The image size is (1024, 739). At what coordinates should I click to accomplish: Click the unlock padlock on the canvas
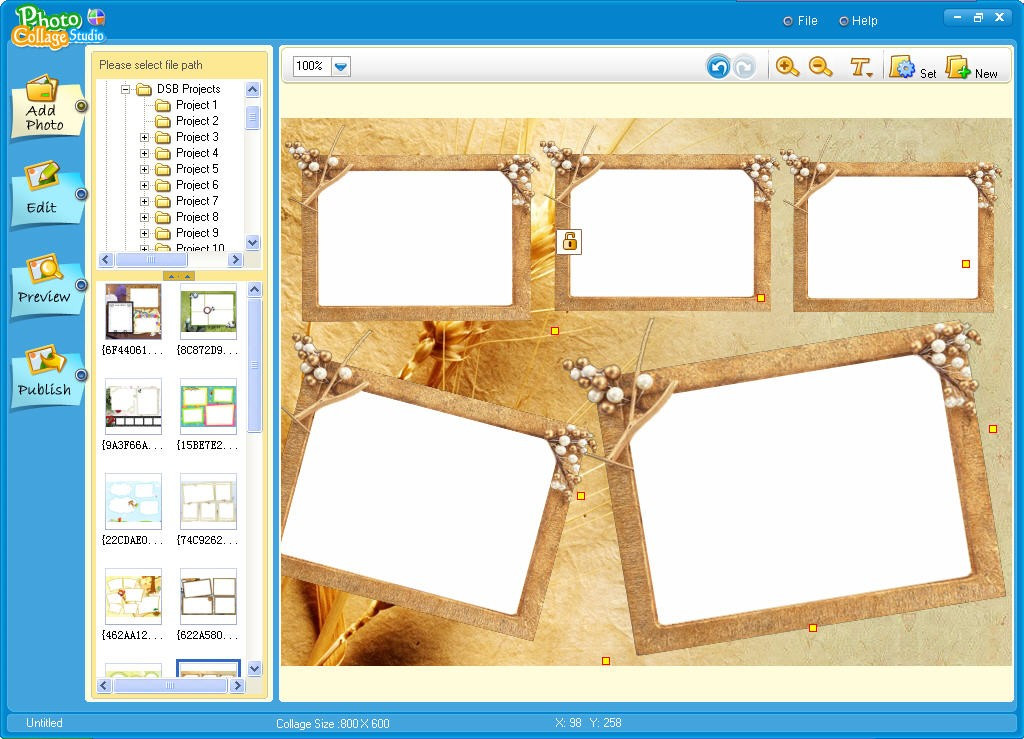pyautogui.click(x=569, y=242)
